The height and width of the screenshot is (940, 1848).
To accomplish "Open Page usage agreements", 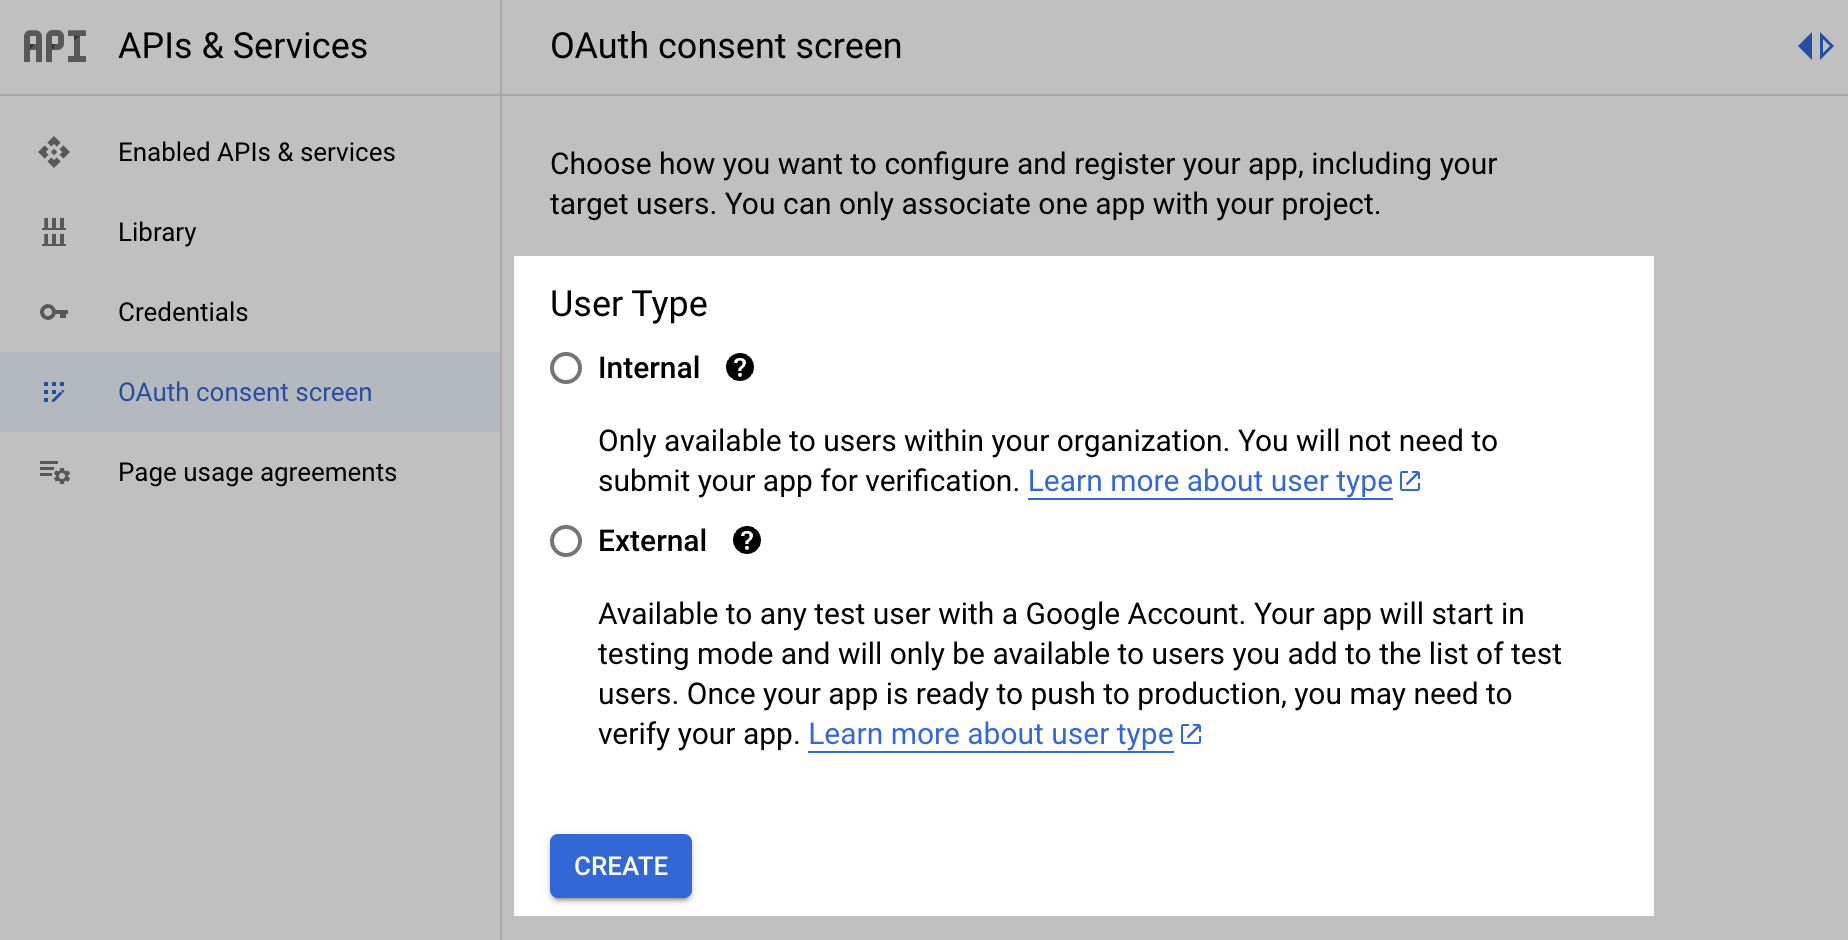I will point(250,472).
